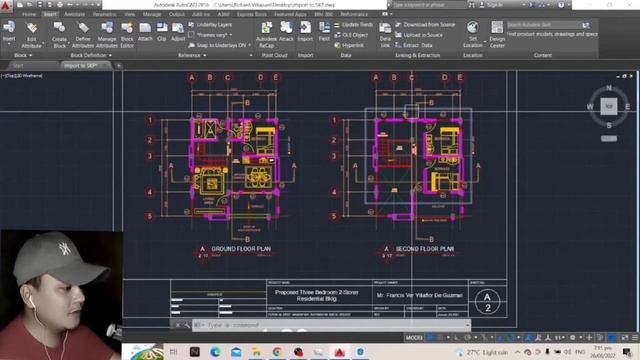Open the Design Center palette
Image resolution: width=640 pixels, height=360 pixels.
(x=497, y=35)
